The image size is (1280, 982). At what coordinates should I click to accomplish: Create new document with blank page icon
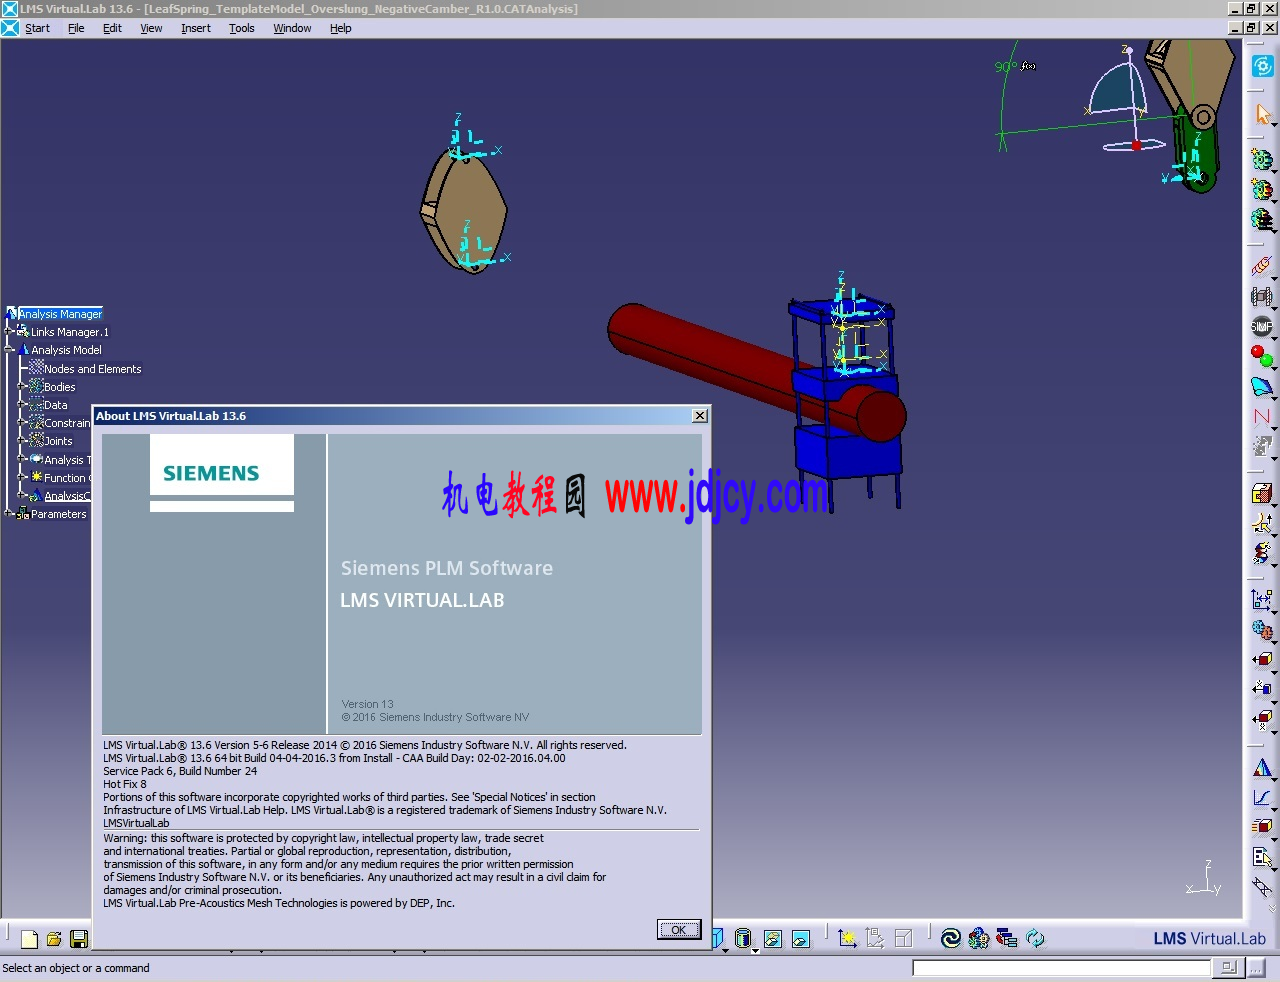coord(29,939)
